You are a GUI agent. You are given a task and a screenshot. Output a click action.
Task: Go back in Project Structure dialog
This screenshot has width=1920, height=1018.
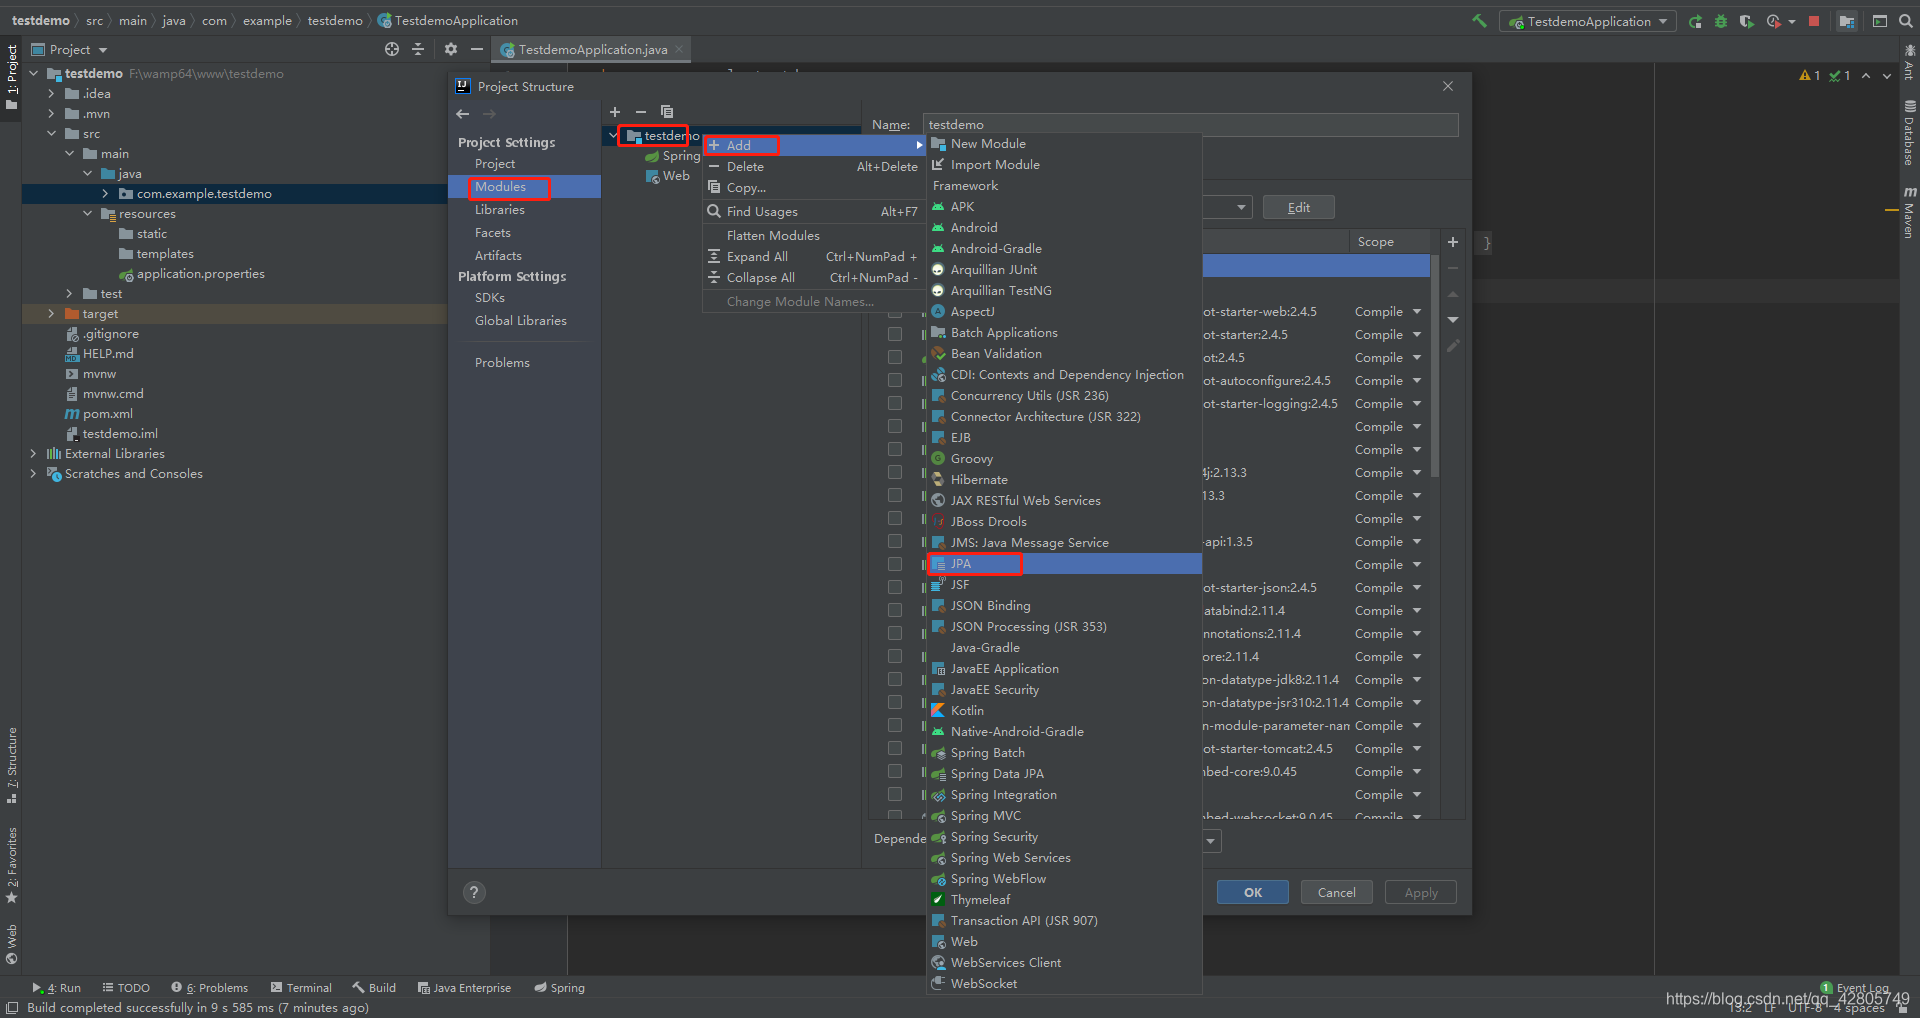pyautogui.click(x=463, y=114)
